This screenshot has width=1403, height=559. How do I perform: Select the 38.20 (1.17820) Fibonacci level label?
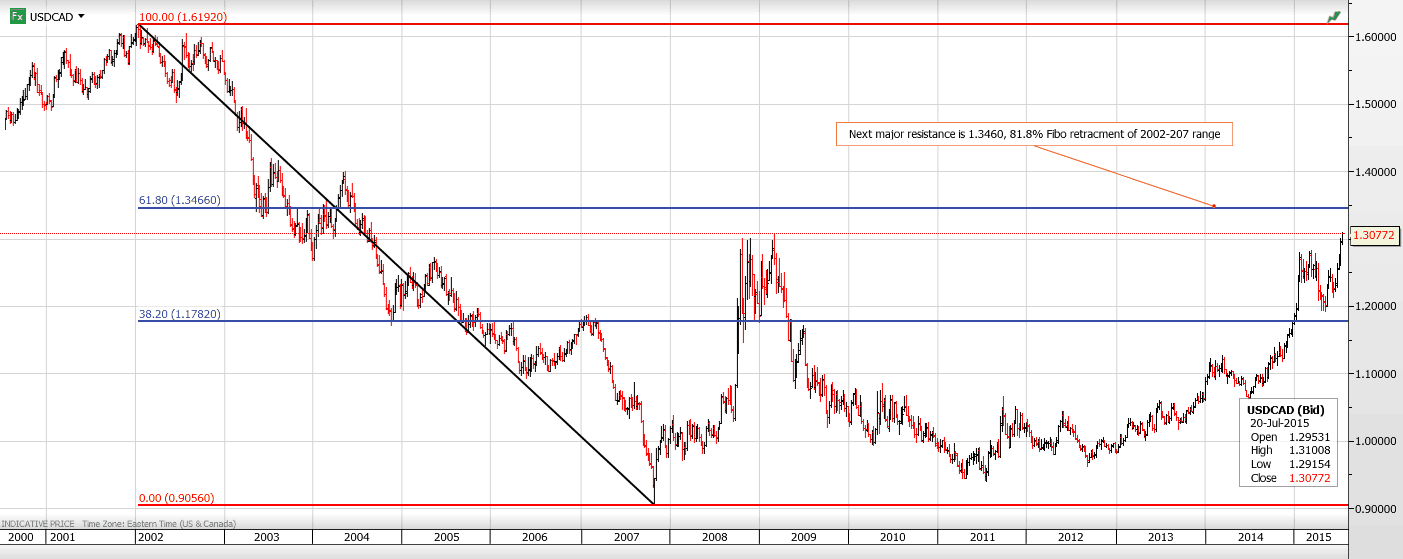(179, 314)
